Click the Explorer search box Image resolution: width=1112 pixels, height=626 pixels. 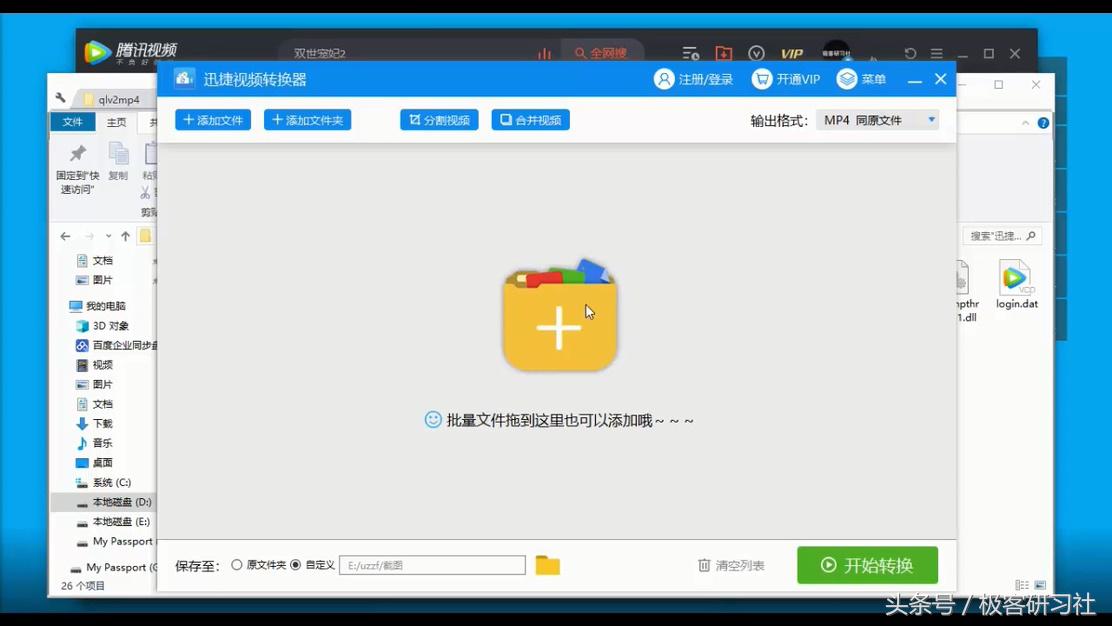click(x=1001, y=236)
